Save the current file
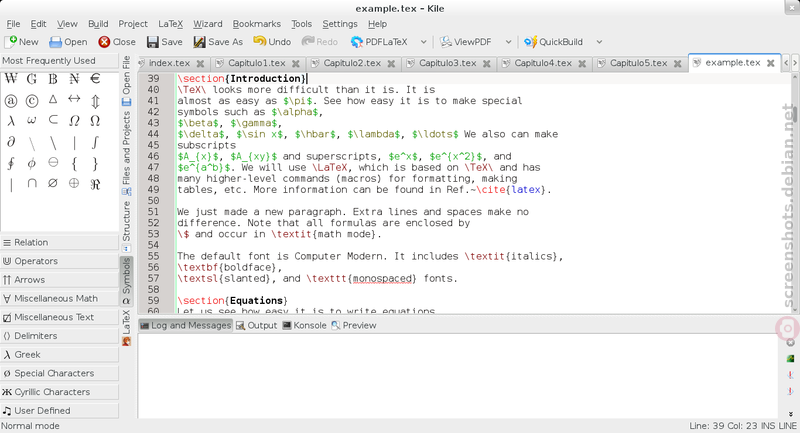 click(x=164, y=42)
